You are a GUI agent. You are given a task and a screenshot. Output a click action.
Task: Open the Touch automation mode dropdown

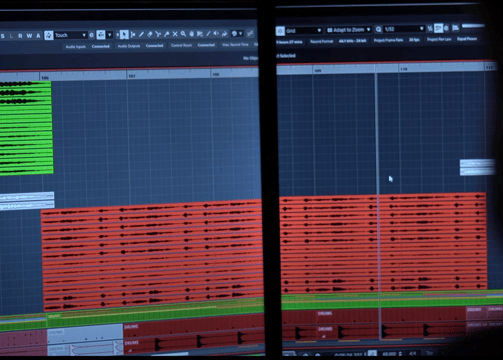[x=70, y=35]
